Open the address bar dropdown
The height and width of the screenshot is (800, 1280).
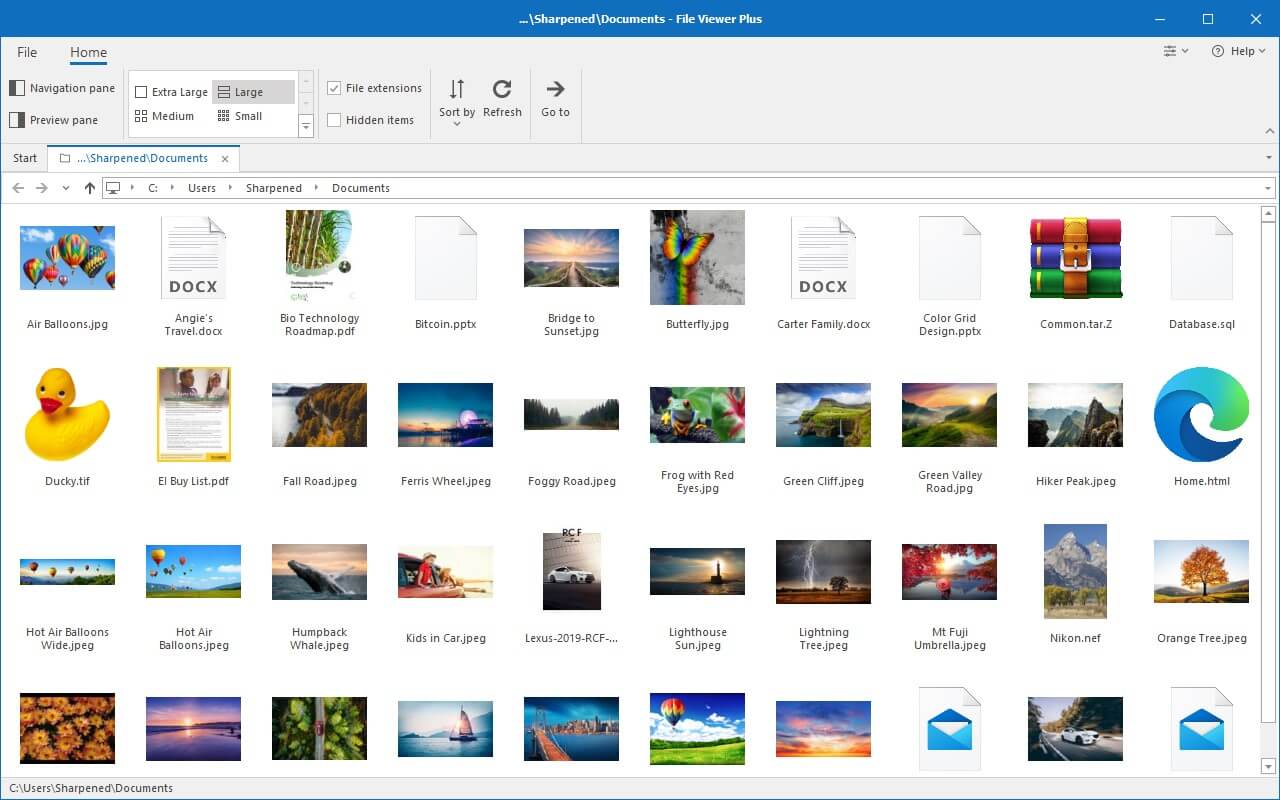click(1268, 187)
